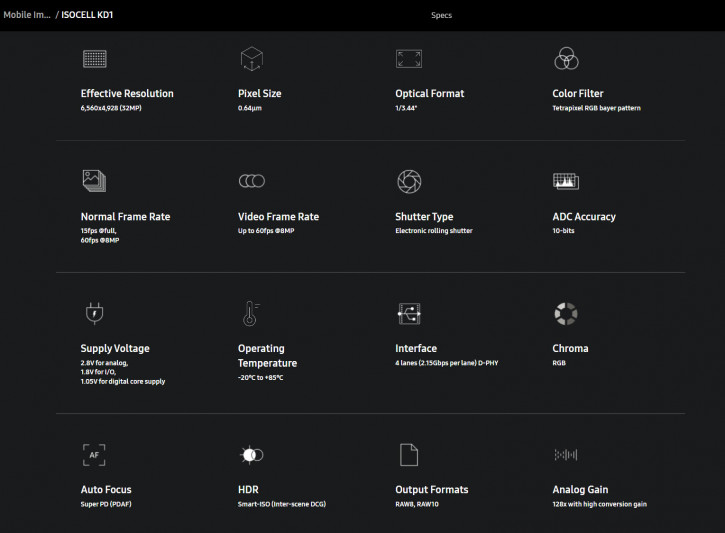Click the Shutter Type aperture icon
Viewport: 725px width, 533px height.
pos(409,181)
